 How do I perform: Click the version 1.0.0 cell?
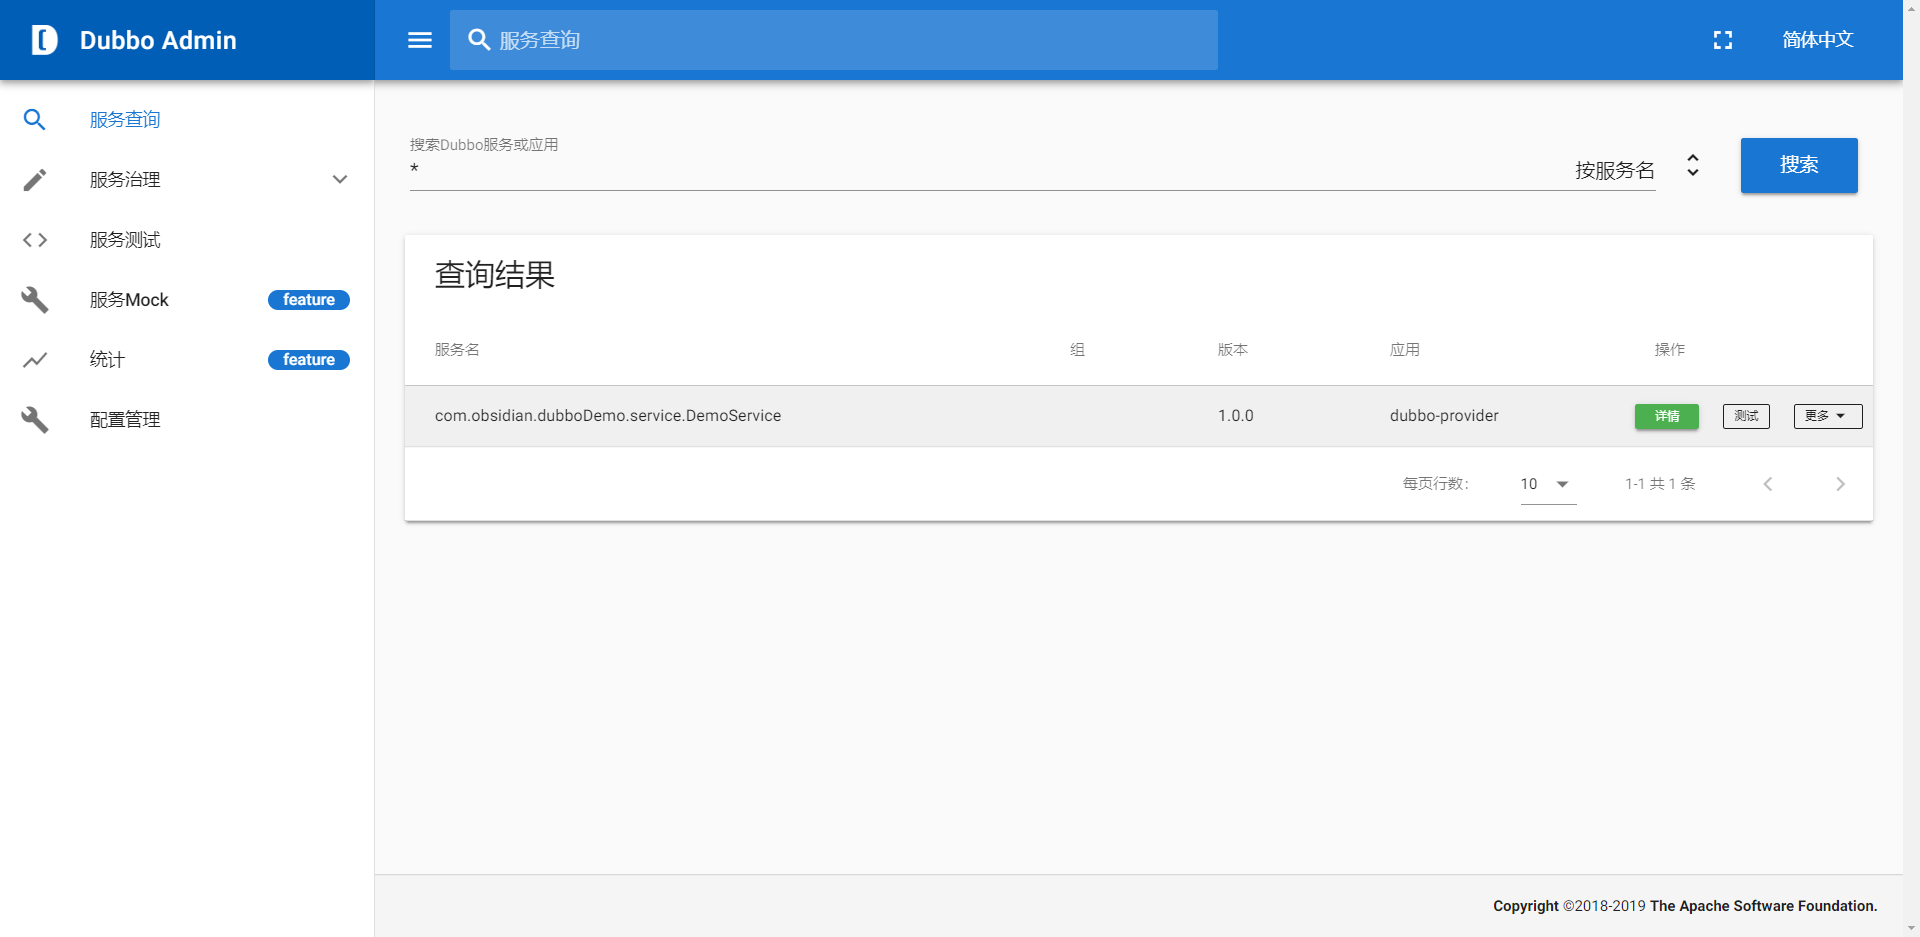[x=1236, y=416]
